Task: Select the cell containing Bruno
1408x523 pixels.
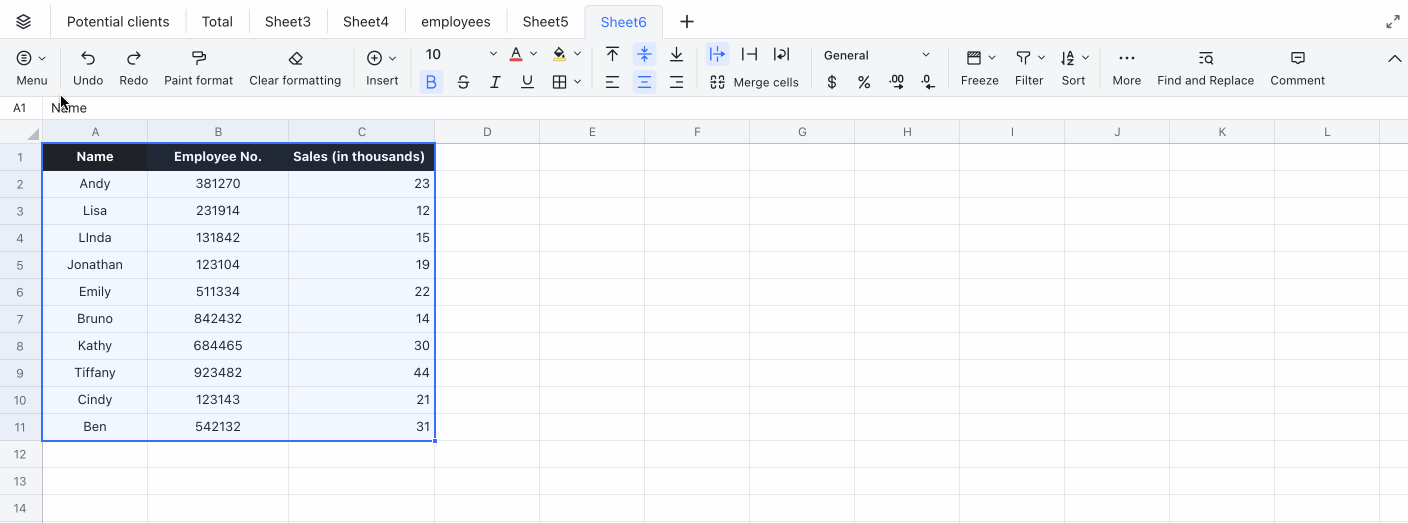Action: pyautogui.click(x=95, y=319)
